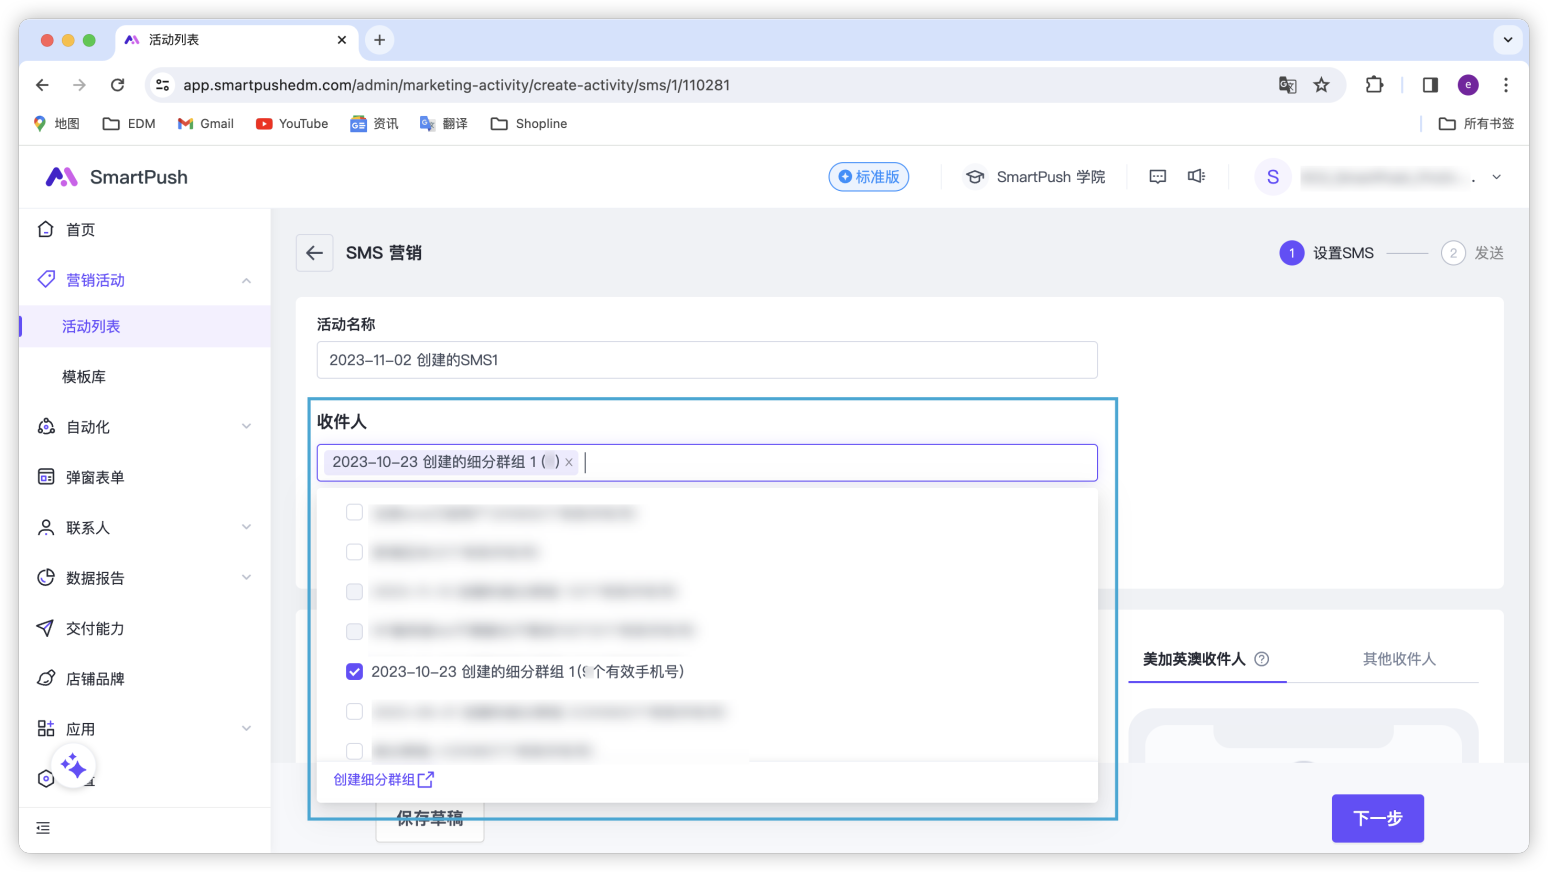Screen dimensions: 1548x872
Task: Uncheck the 2023-10-23 创建的细分群组 1 checkbox
Action: click(354, 672)
